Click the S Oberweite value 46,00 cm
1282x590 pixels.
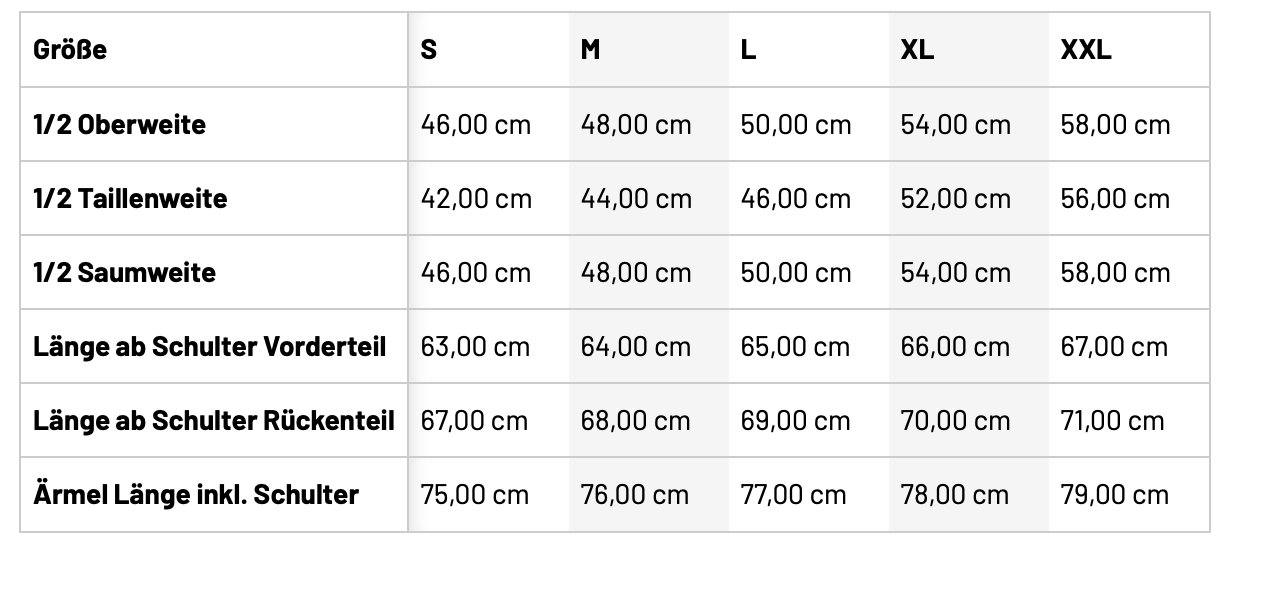(x=476, y=124)
